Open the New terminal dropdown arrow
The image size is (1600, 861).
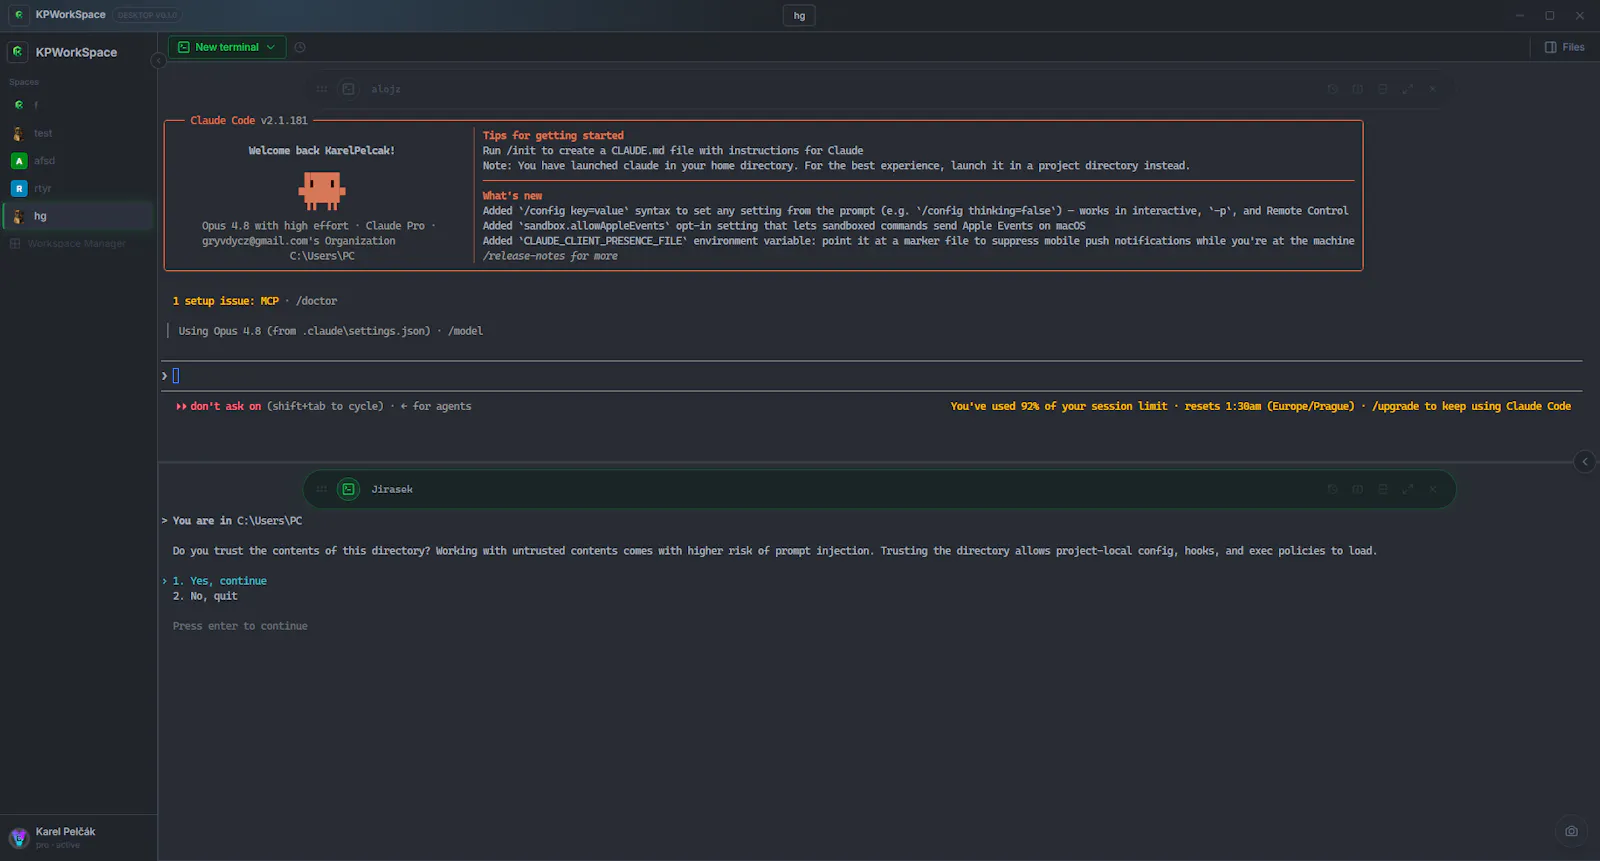pyautogui.click(x=271, y=47)
